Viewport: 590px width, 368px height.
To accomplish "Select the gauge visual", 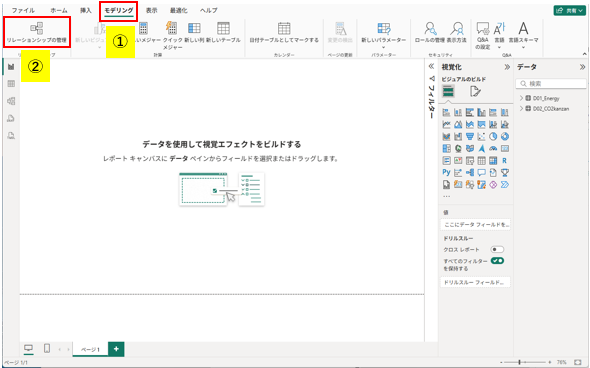I will tap(493, 148).
